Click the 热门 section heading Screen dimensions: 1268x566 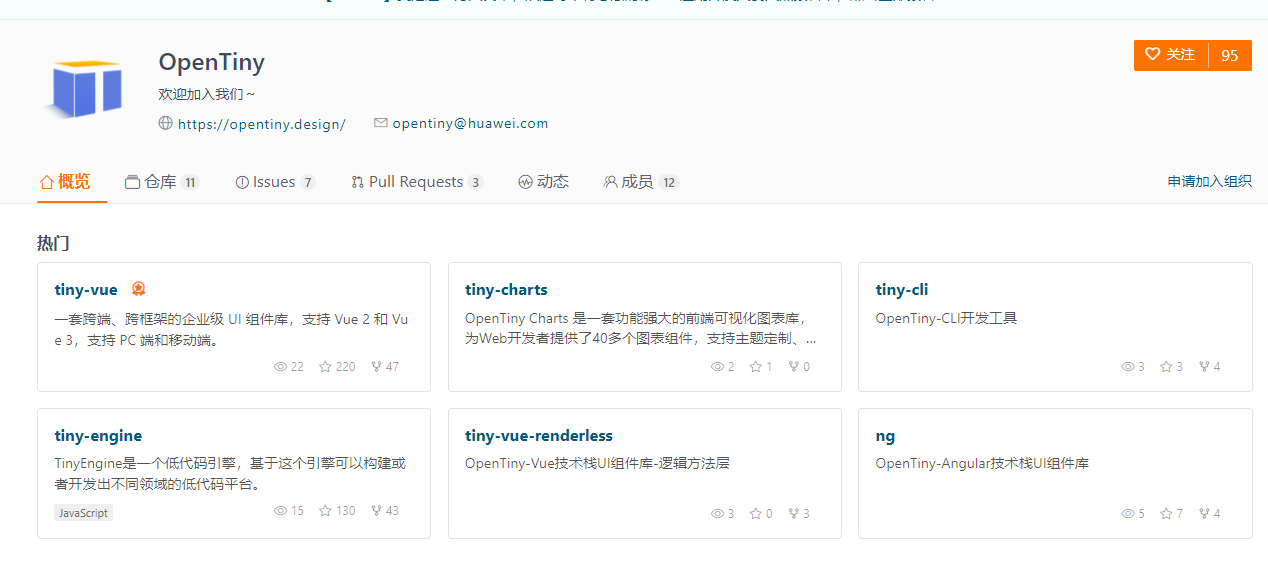click(x=53, y=243)
